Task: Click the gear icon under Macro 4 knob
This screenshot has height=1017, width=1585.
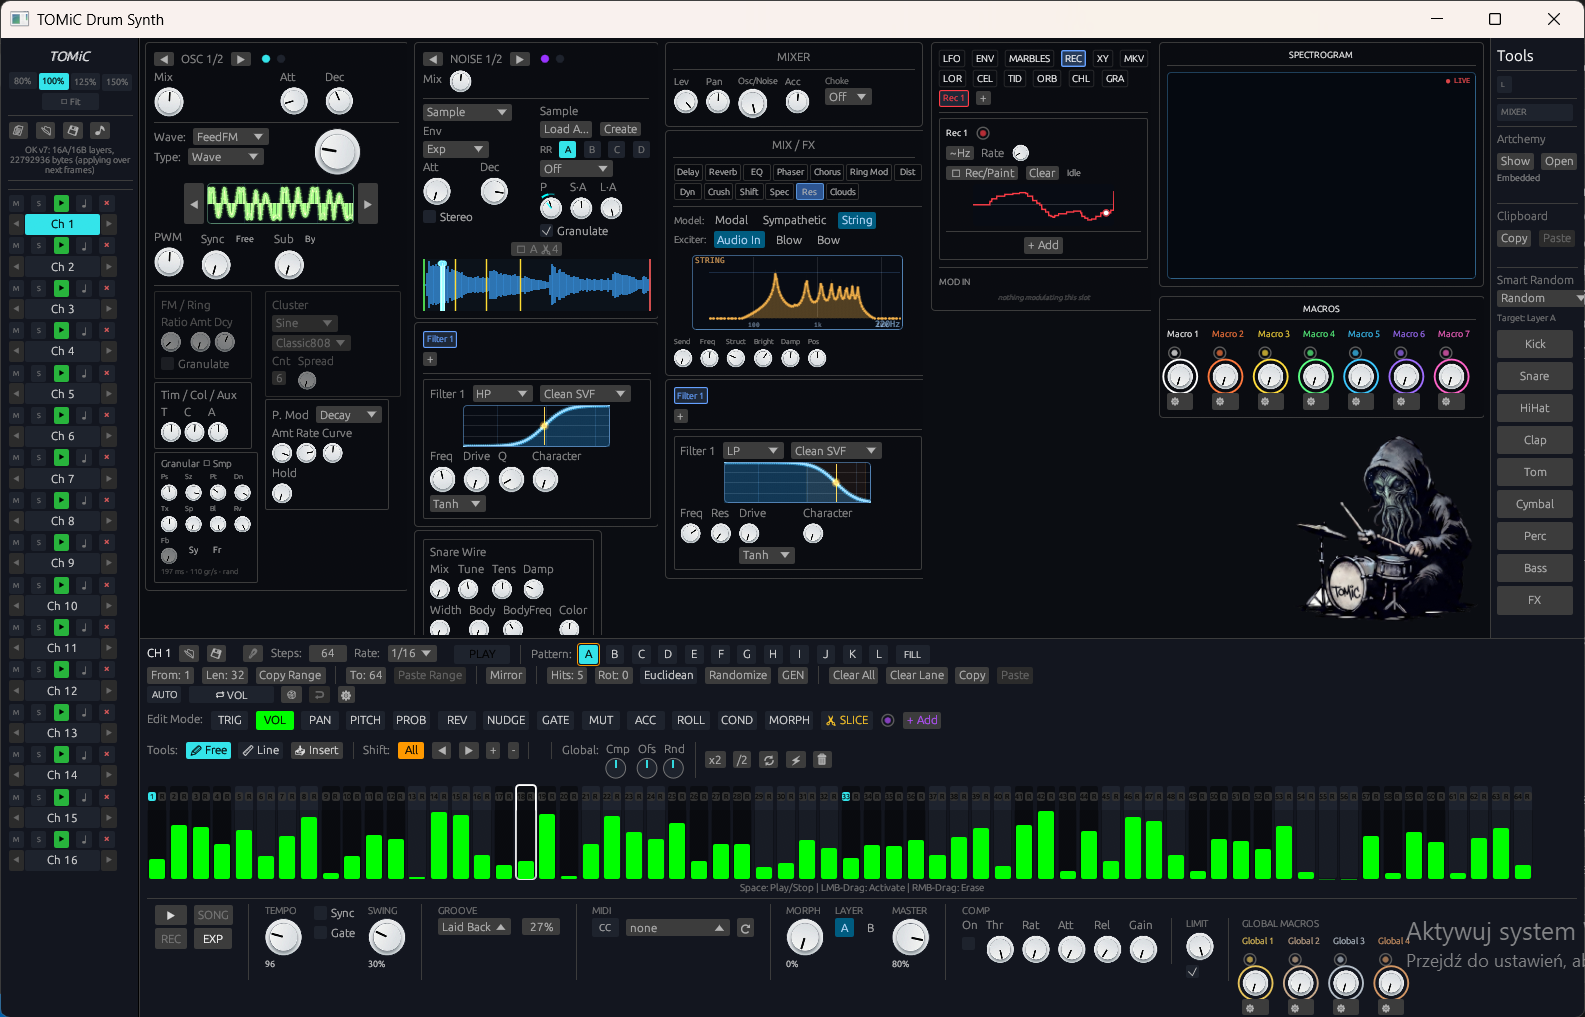Action: pyautogui.click(x=1311, y=402)
